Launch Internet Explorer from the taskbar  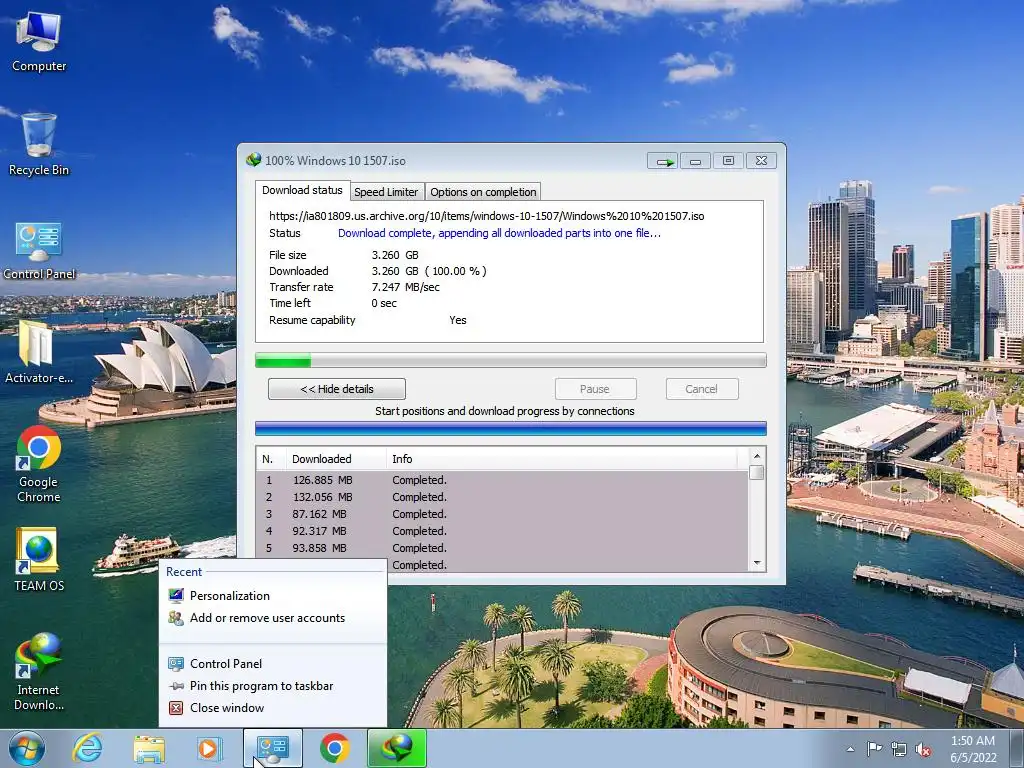[x=88, y=748]
